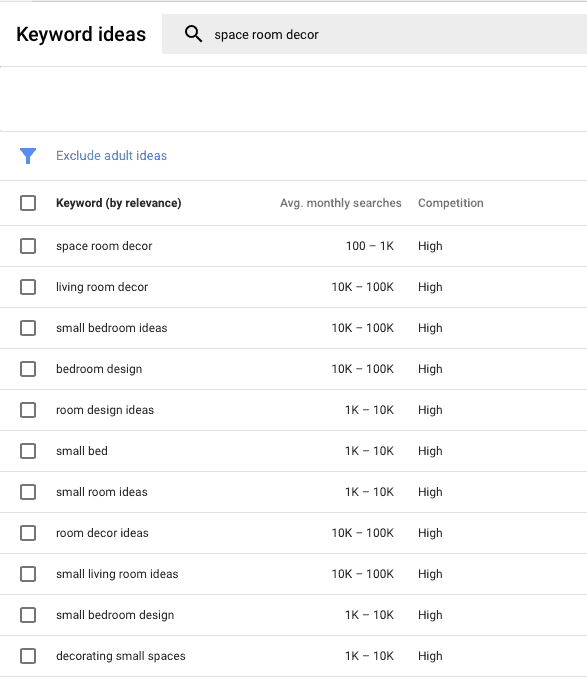The image size is (587, 680).
Task: Click the blue filter funnel icon
Action: 28,156
